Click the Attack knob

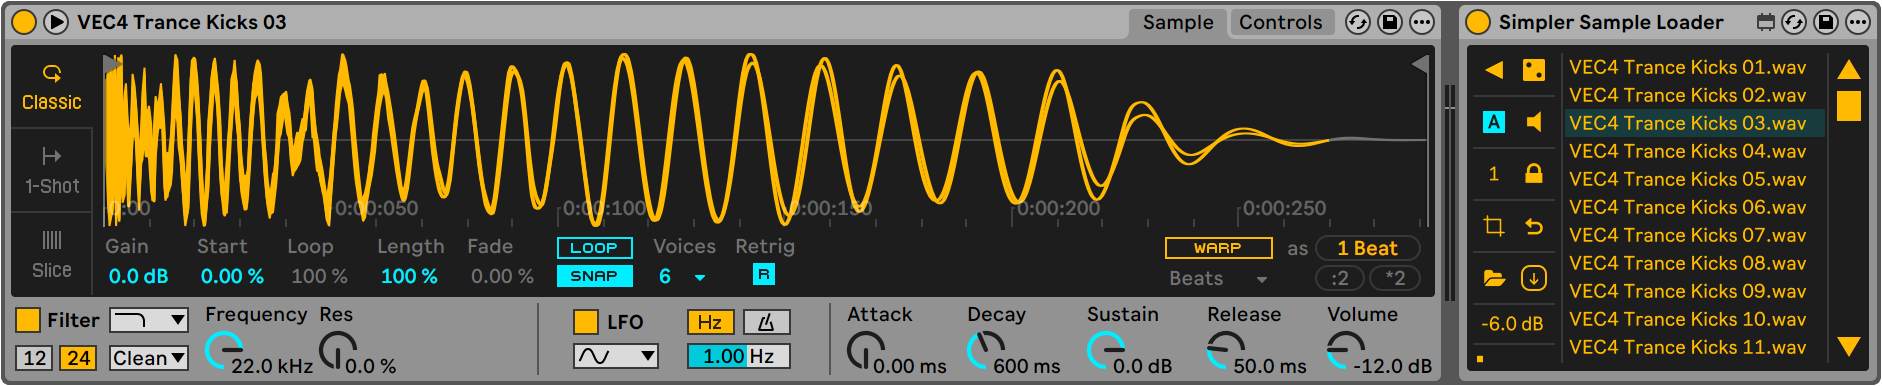point(866,351)
